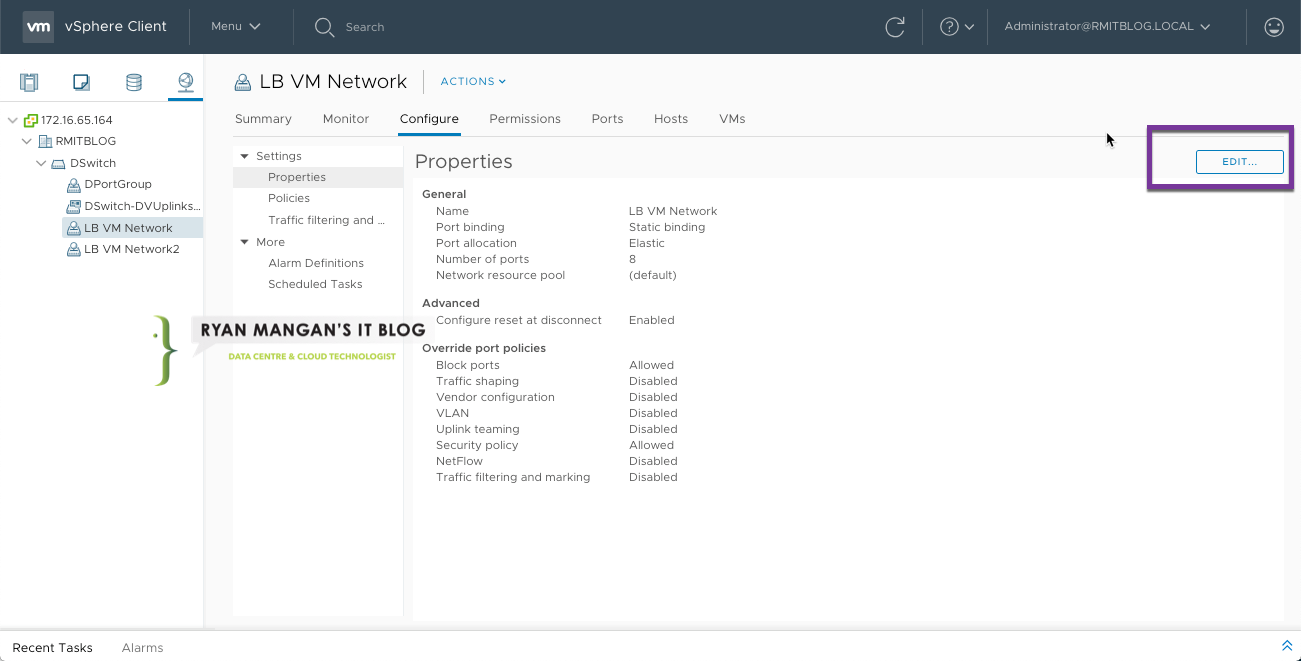The width and height of the screenshot is (1301, 661).
Task: Expand the Recent Tasks panel with double chevron
Action: (x=1287, y=646)
